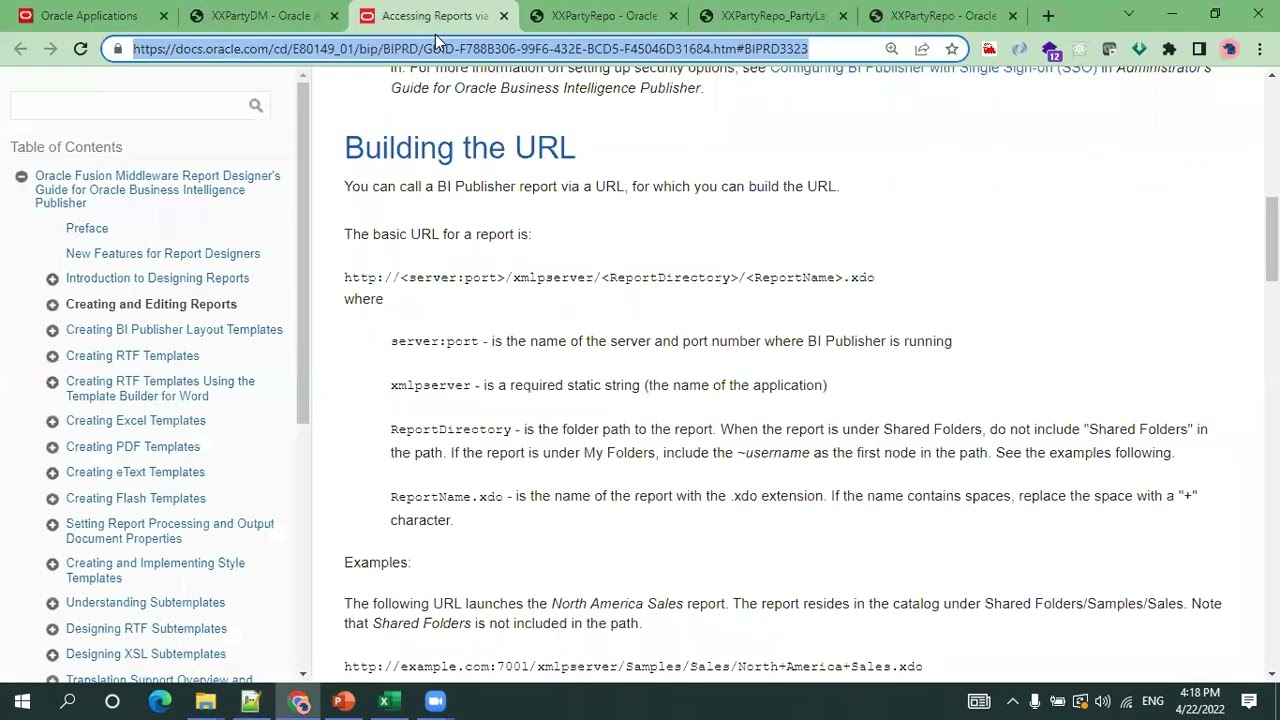This screenshot has width=1280, height=720.
Task: Click the sidebar scroll down arrow
Action: click(x=303, y=674)
